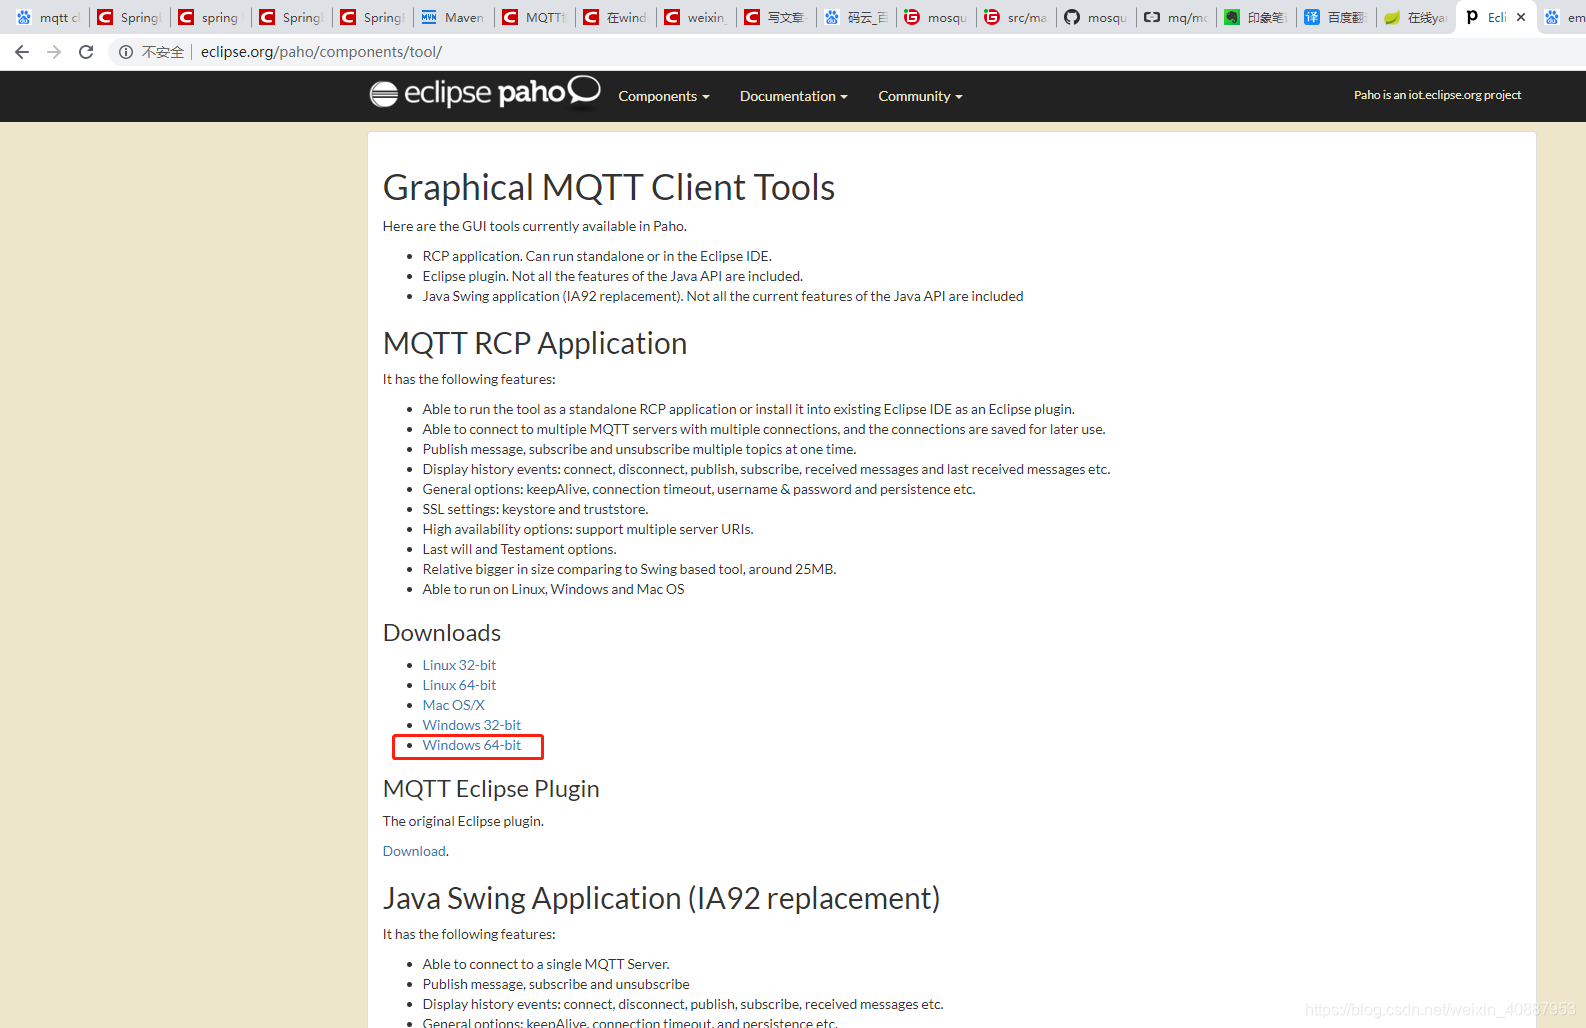
Task: Download the Windows 64-bit build
Action: 471,745
